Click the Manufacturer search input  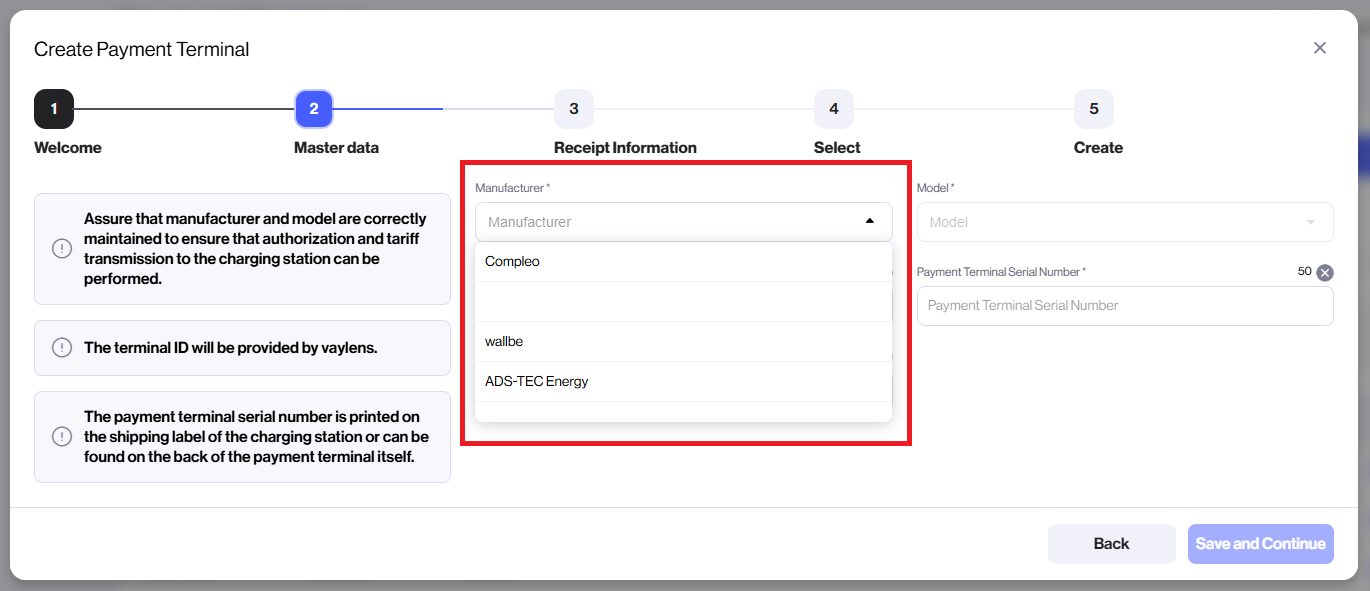tap(660, 221)
